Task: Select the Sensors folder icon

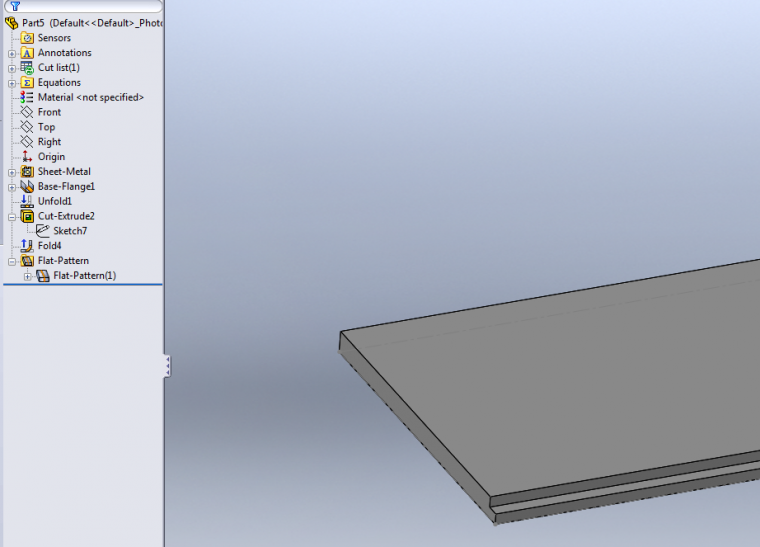Action: [27, 38]
